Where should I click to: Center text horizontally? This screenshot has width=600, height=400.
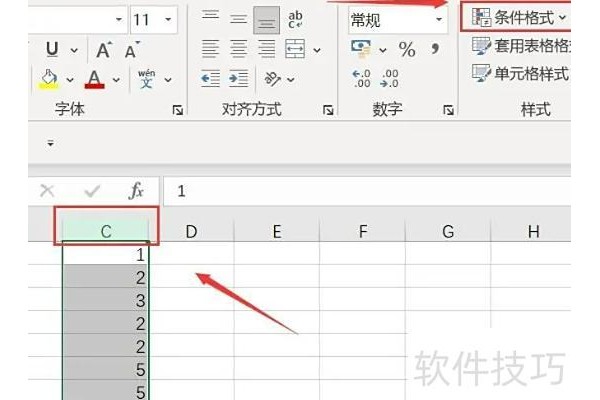238,49
